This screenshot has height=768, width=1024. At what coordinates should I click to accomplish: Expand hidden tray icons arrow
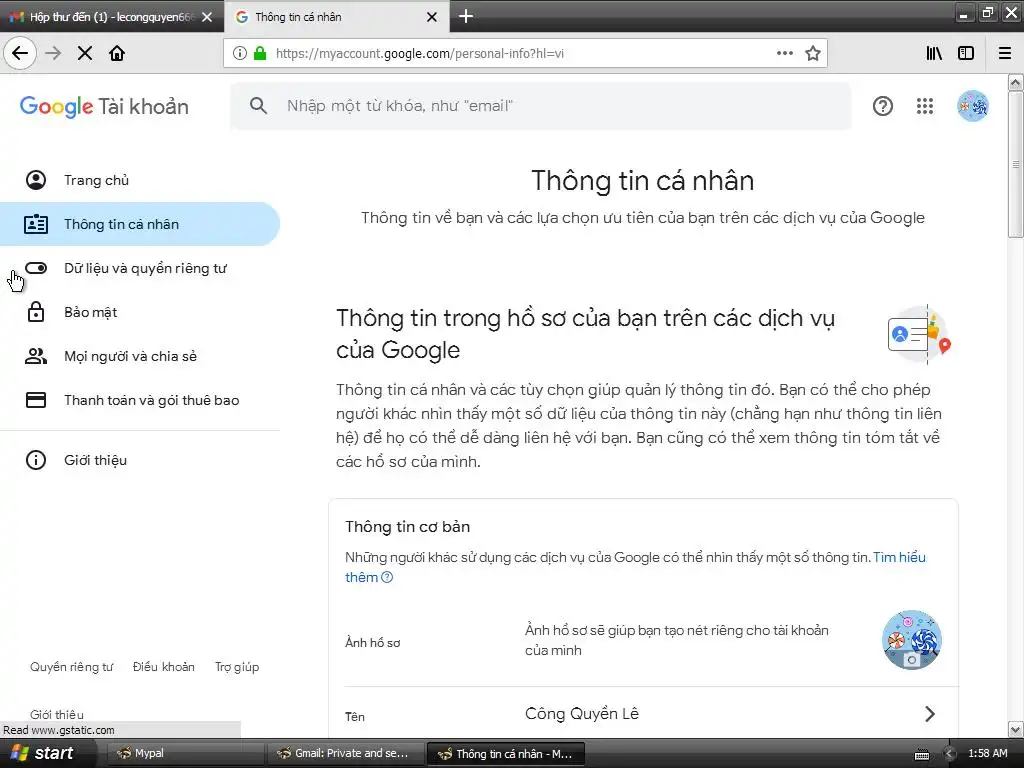pyautogui.click(x=950, y=754)
